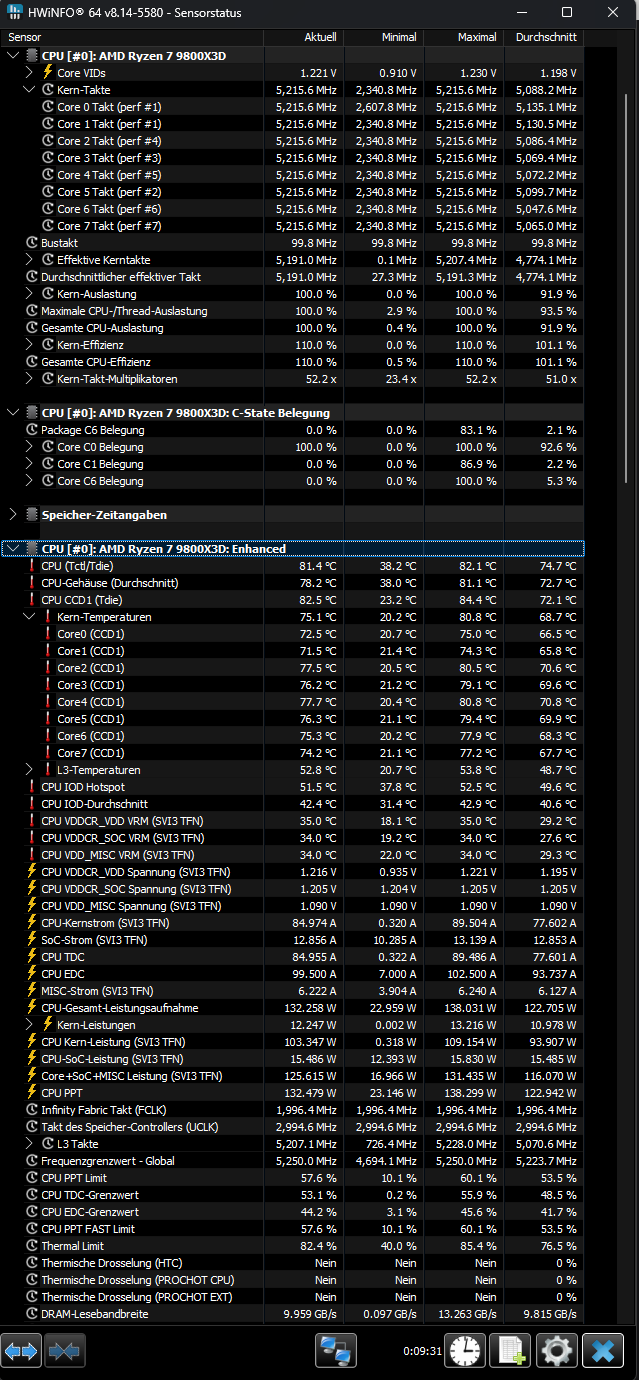
Task: Click the Aktuell column header
Action: point(304,37)
